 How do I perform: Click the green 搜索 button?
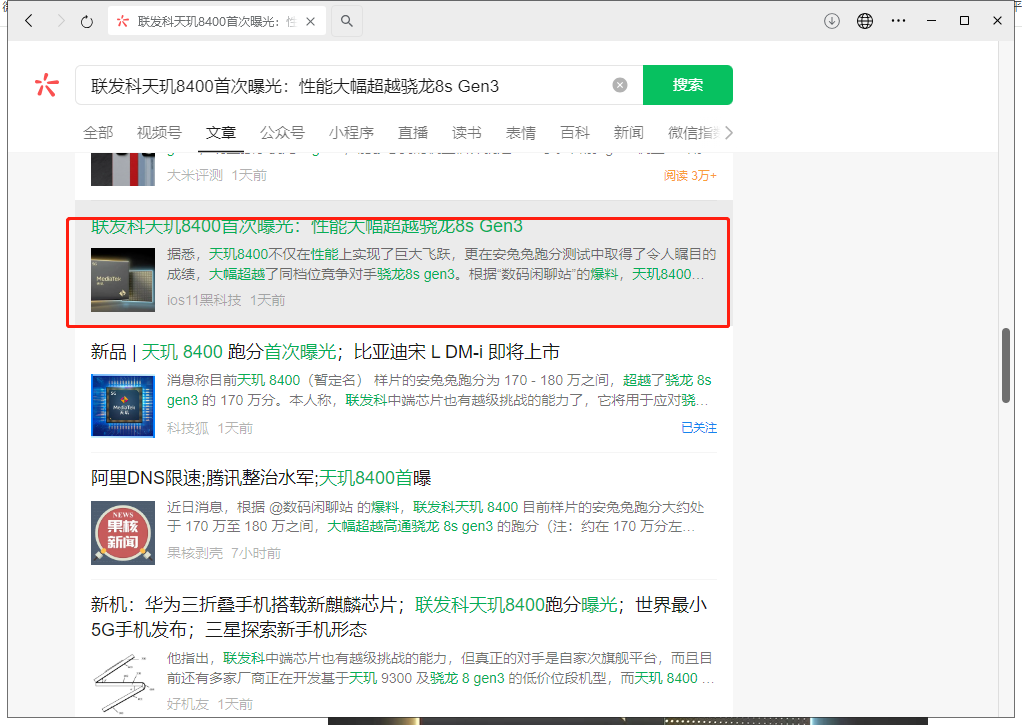[x=688, y=85]
